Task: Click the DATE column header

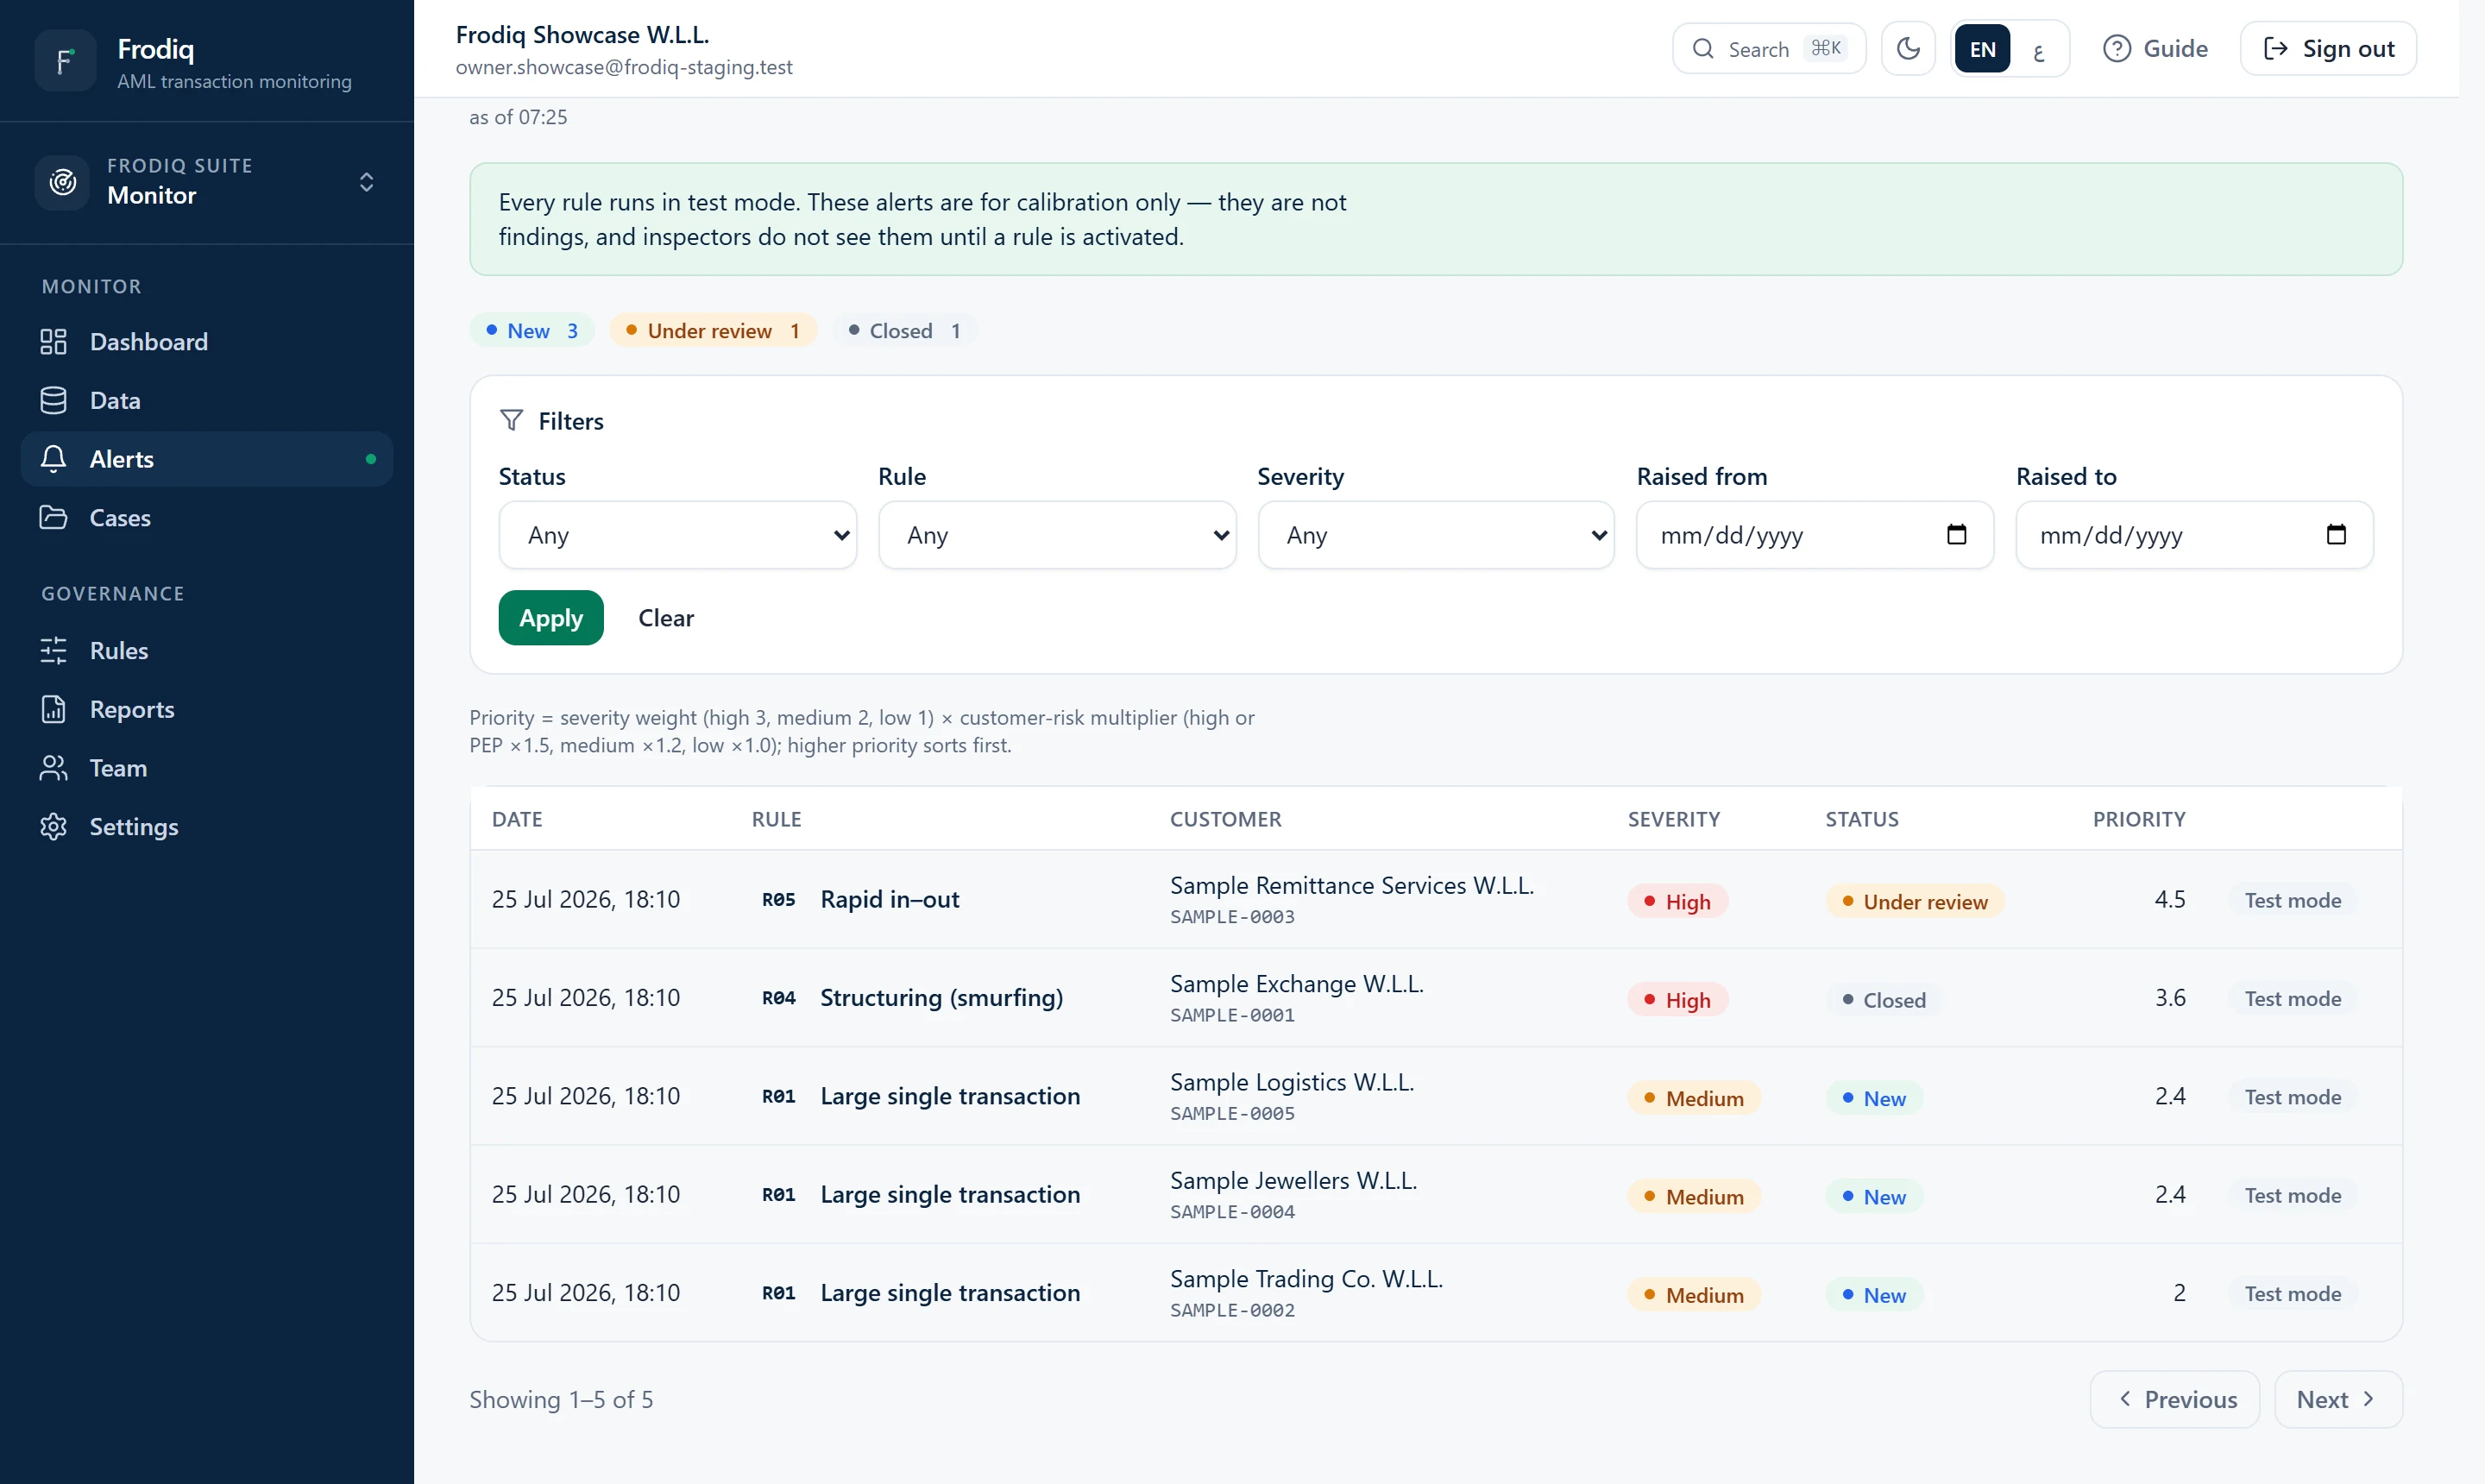Action: pyautogui.click(x=517, y=819)
